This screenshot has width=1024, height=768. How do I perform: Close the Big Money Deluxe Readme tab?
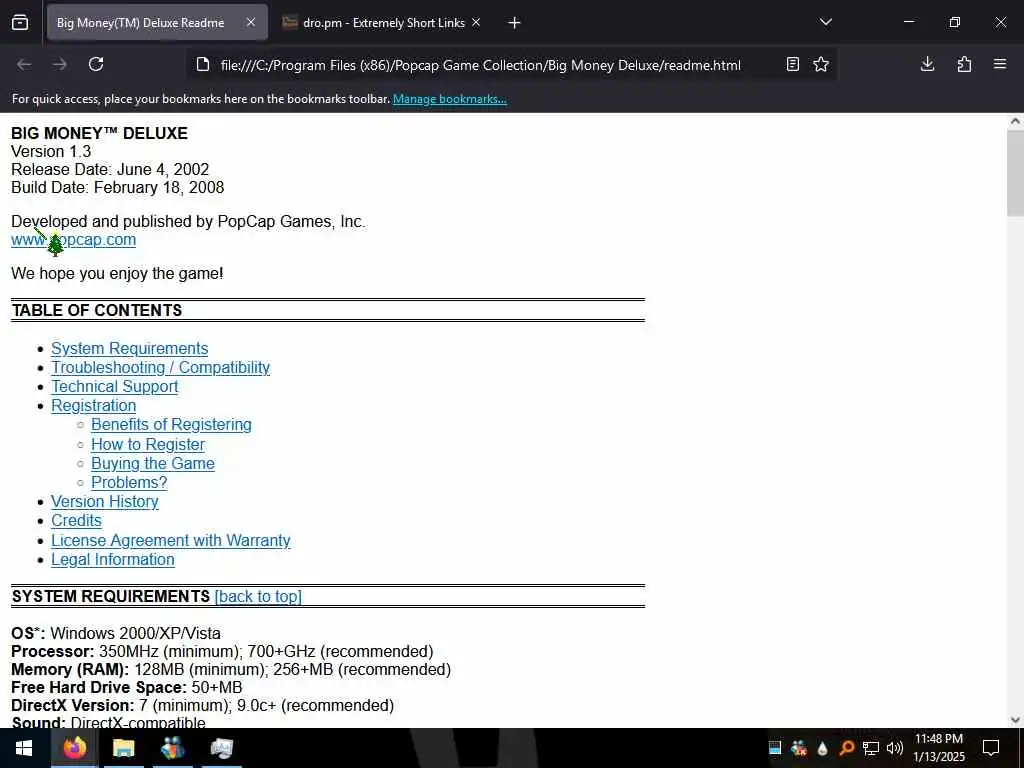(251, 23)
